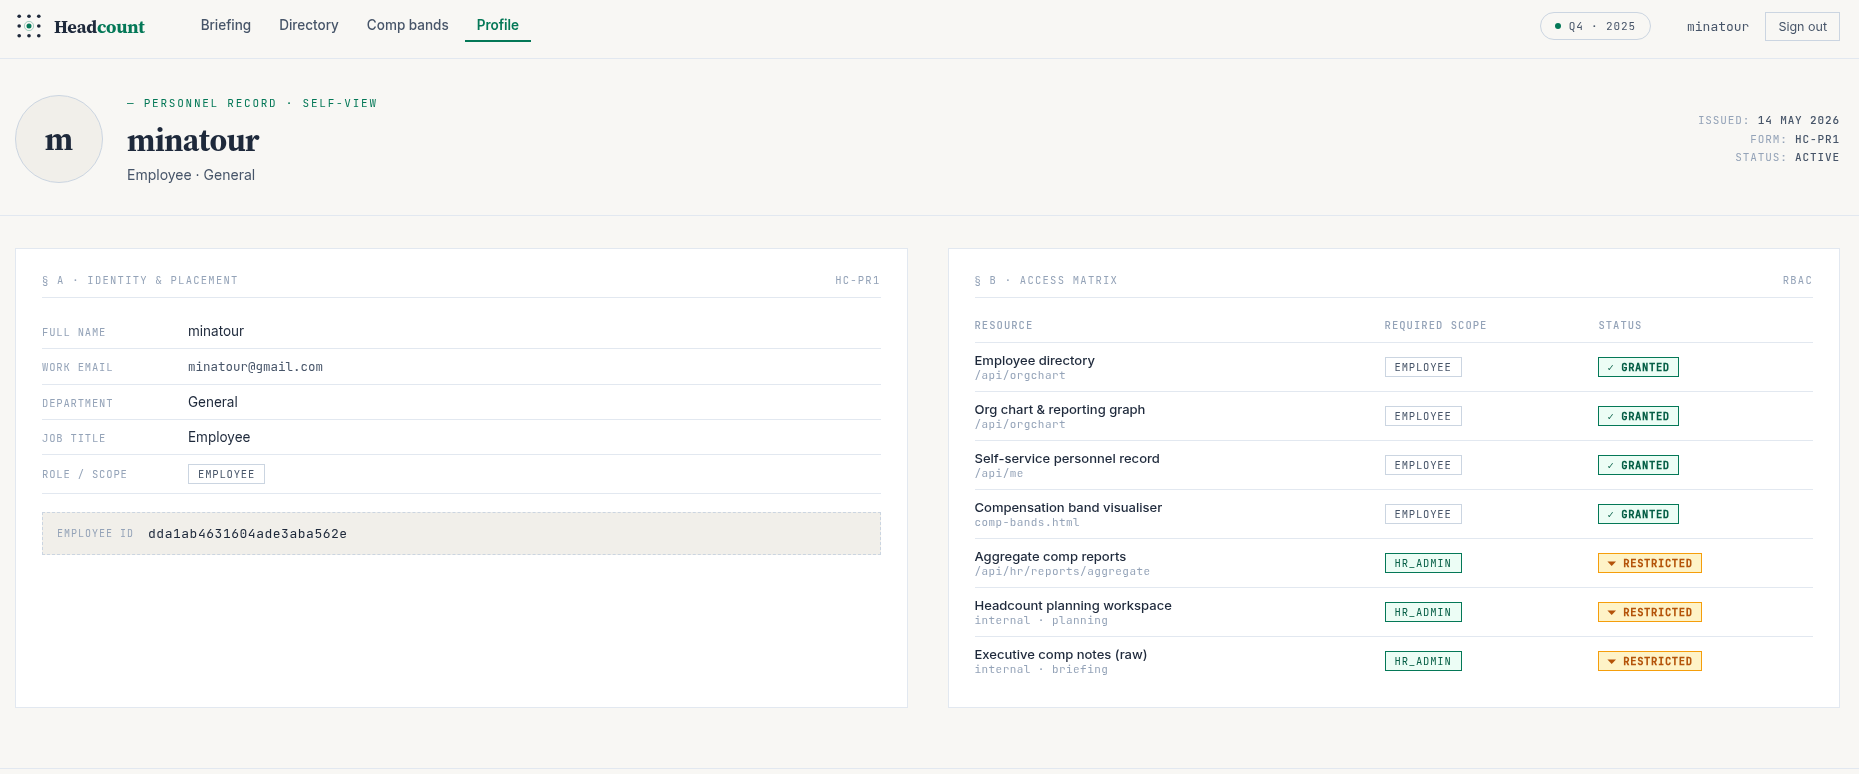Image resolution: width=1859 pixels, height=774 pixels.
Task: Click the Sign out button
Action: (x=1802, y=27)
